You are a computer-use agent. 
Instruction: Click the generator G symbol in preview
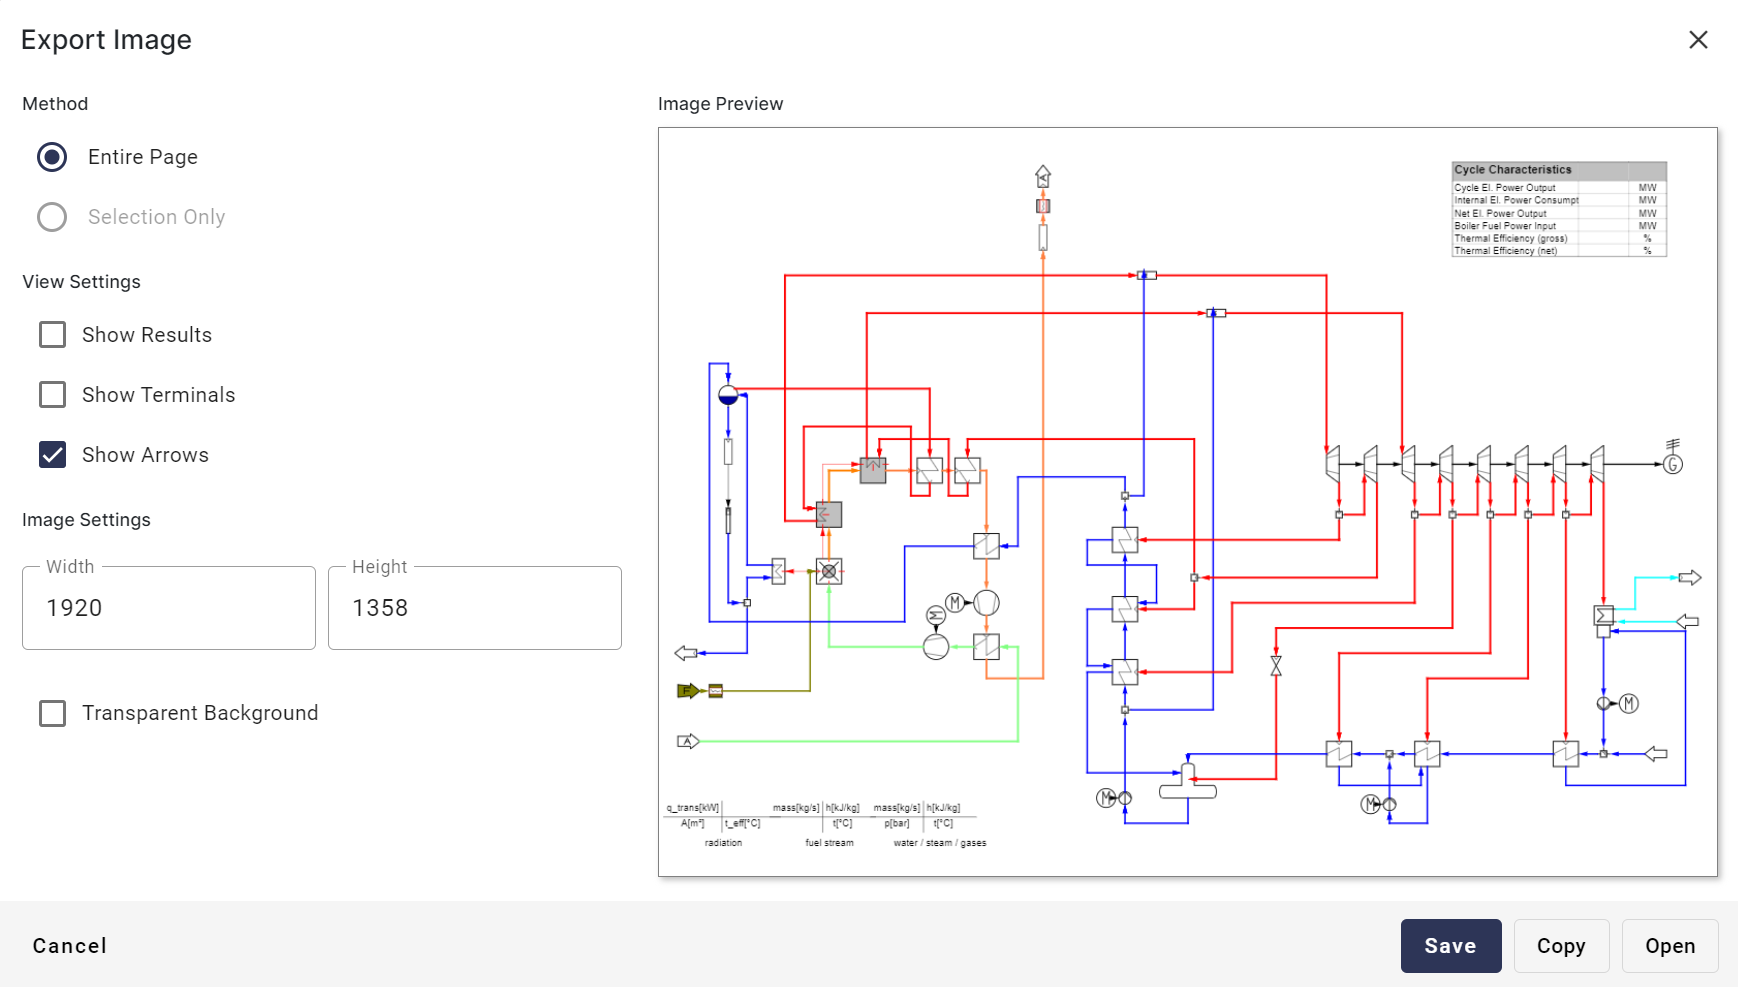[1673, 464]
